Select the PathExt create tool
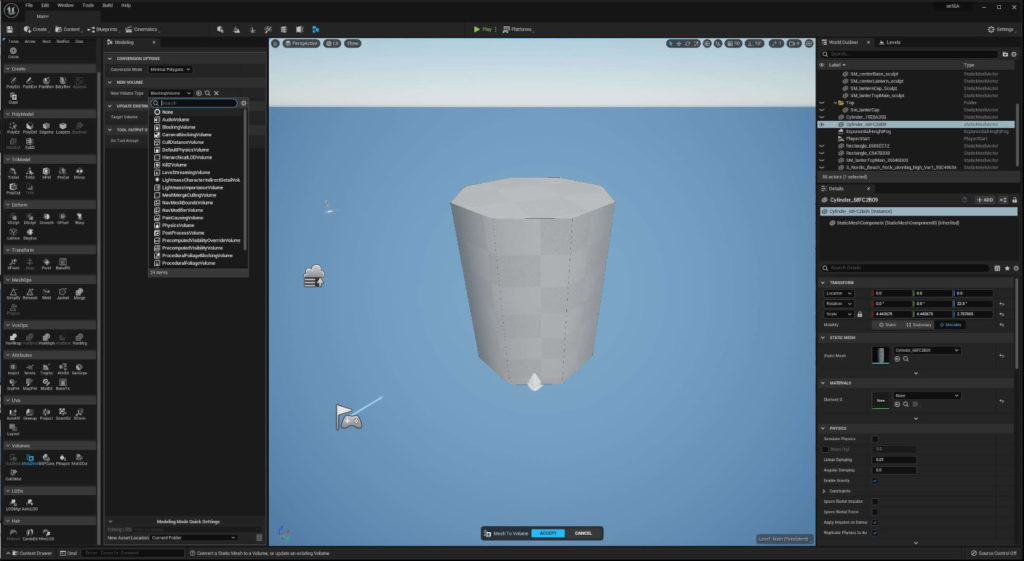The image size is (1024, 561). (29, 82)
